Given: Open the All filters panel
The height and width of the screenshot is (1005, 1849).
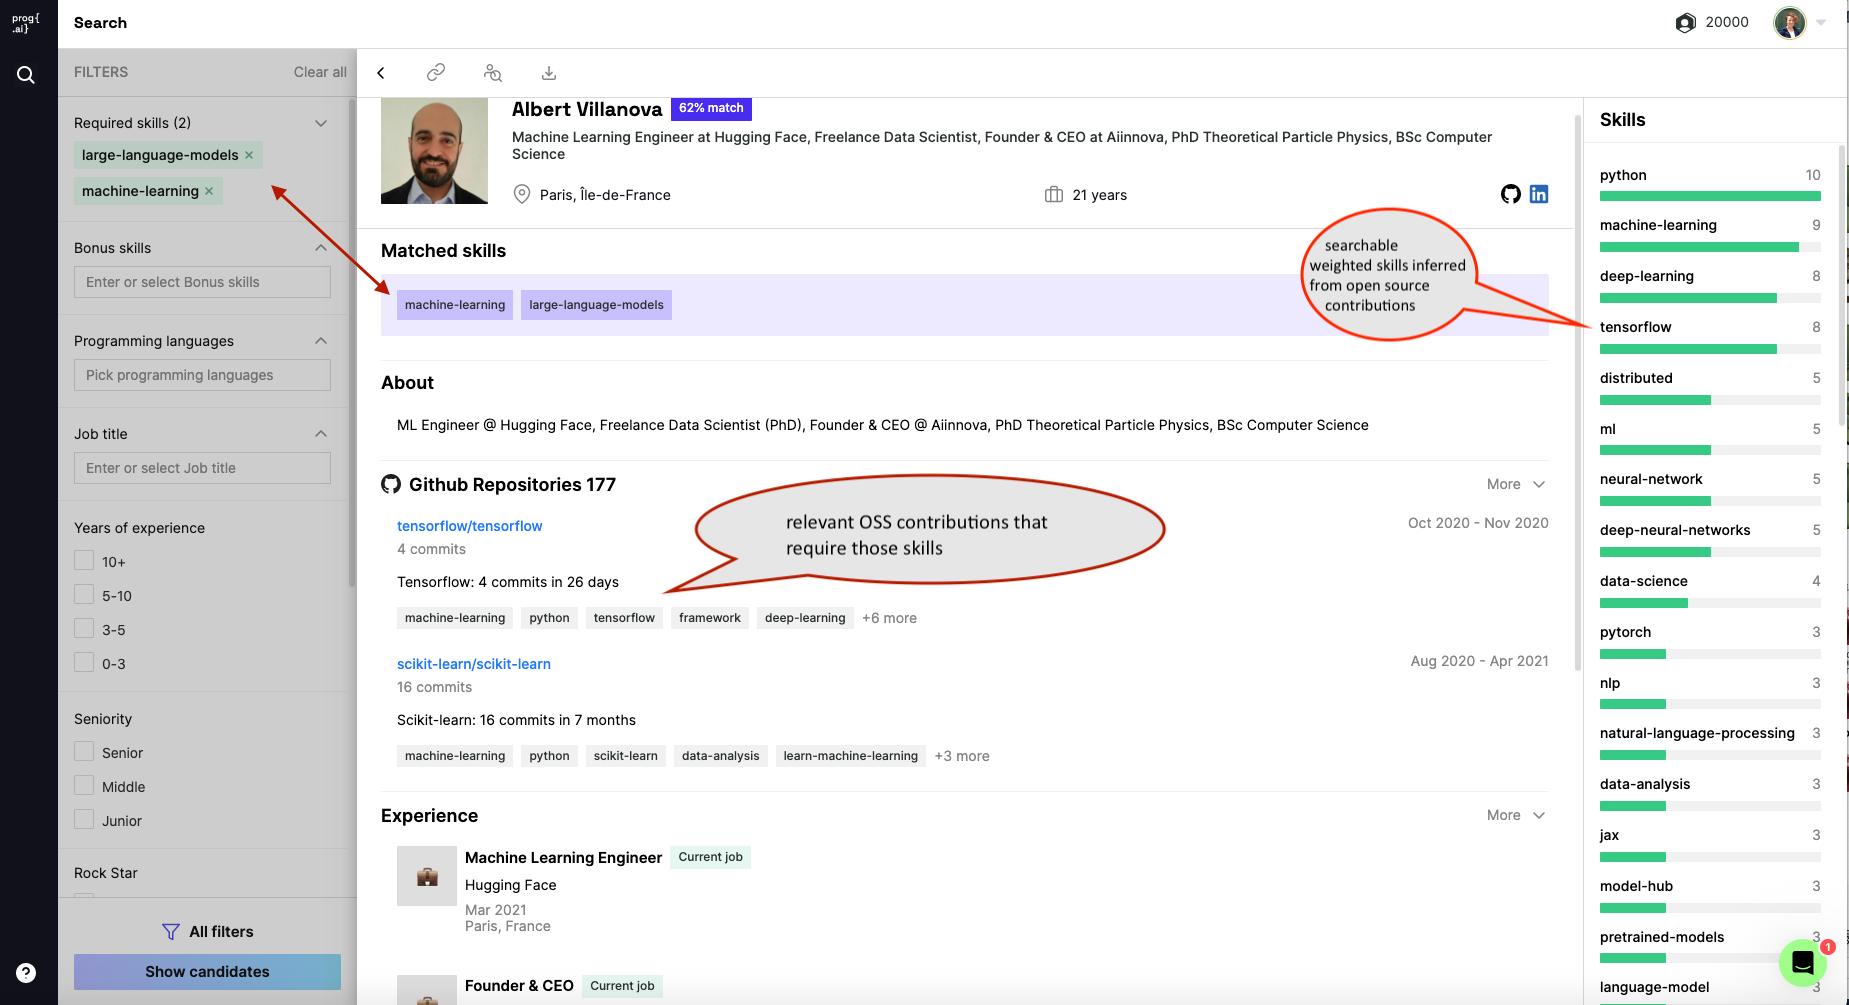Looking at the screenshot, I should pos(208,931).
